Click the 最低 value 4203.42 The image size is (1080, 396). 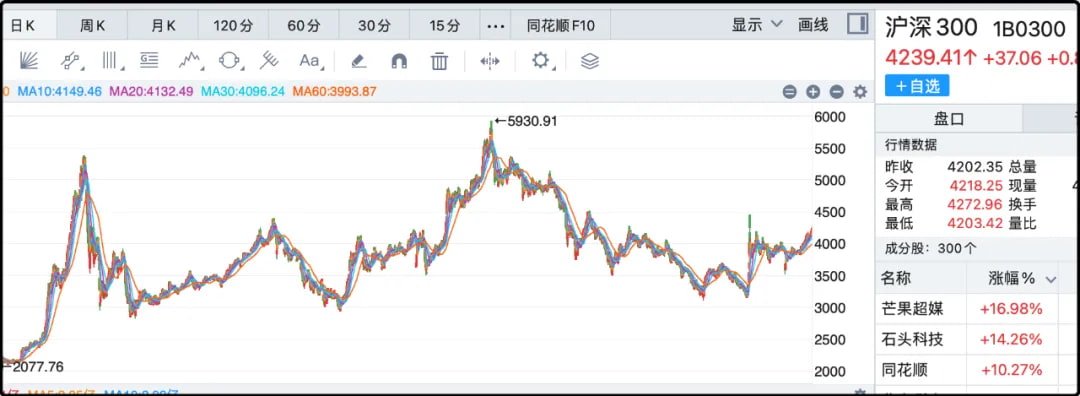[976, 224]
